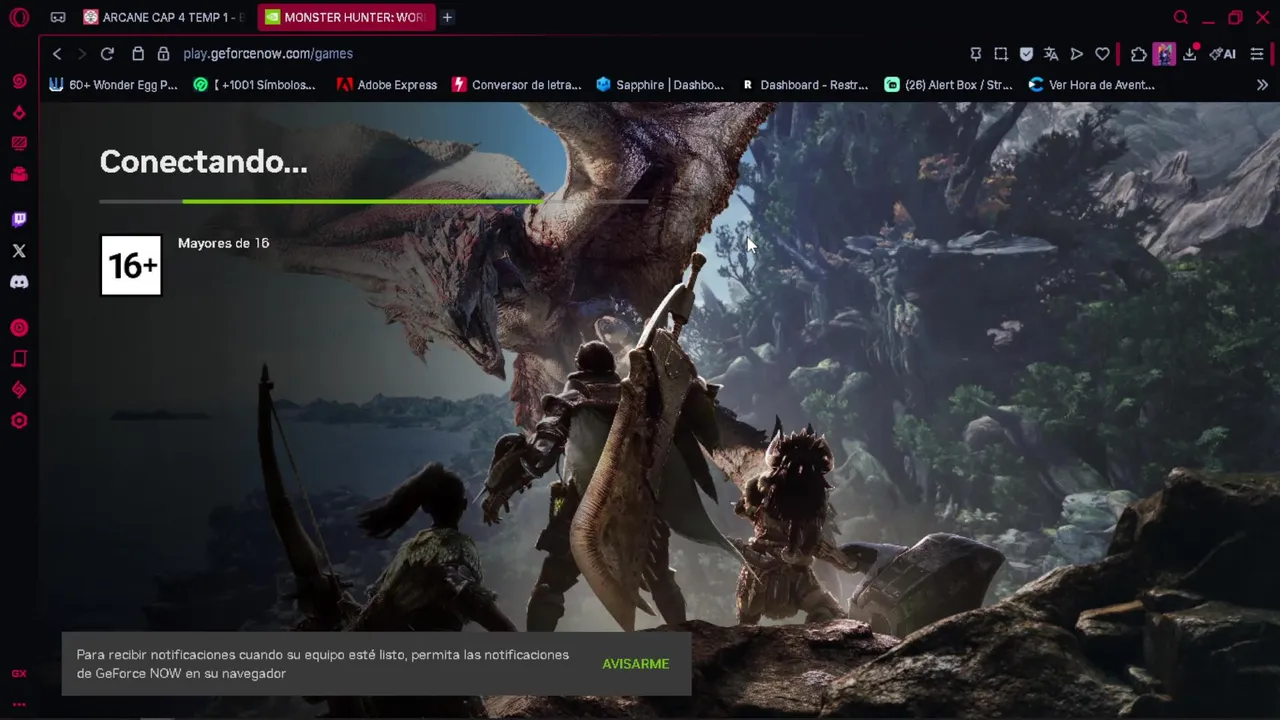1280x720 pixels.
Task: Go back to the previous page
Action: click(57, 54)
